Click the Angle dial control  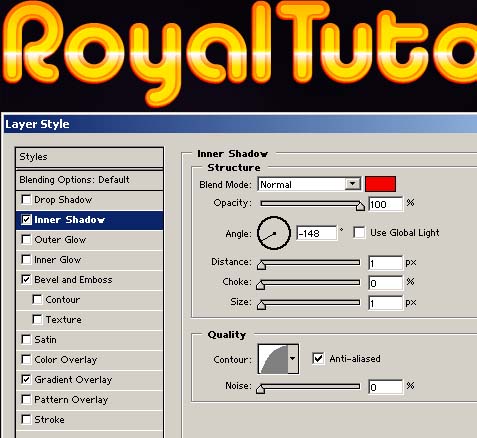click(x=274, y=233)
